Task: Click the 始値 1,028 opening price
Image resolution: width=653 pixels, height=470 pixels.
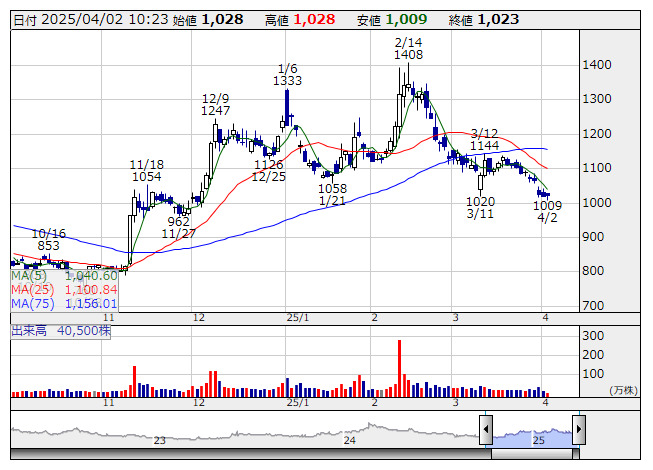Action: [208, 20]
